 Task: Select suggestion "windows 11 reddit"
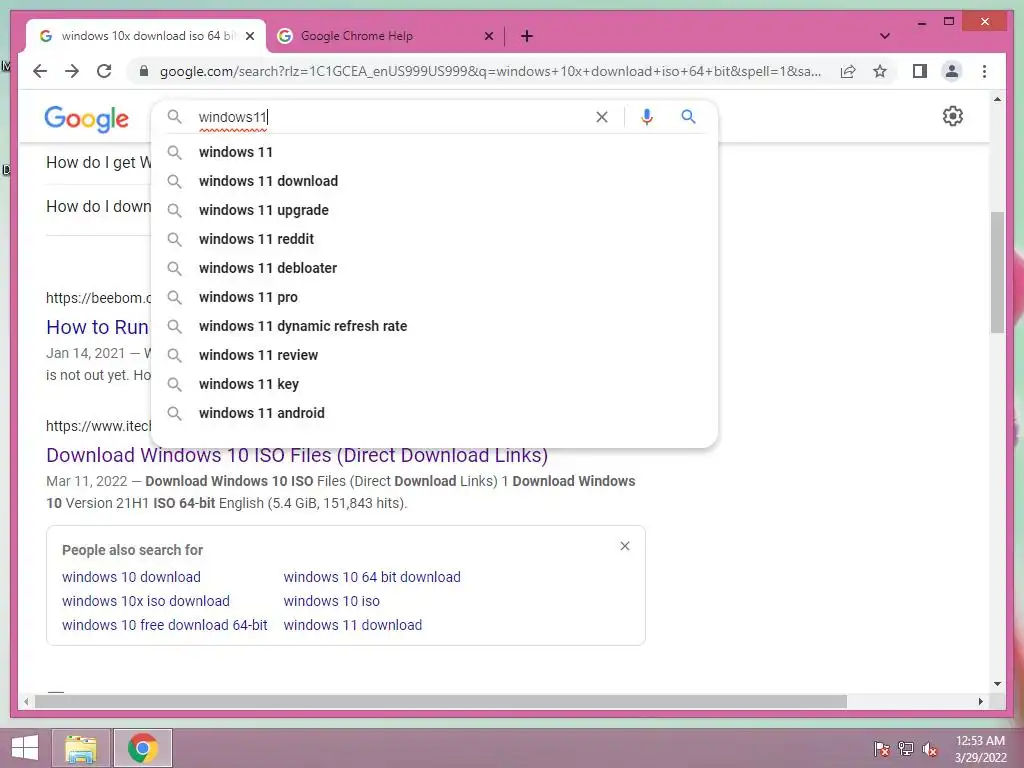tap(434, 239)
